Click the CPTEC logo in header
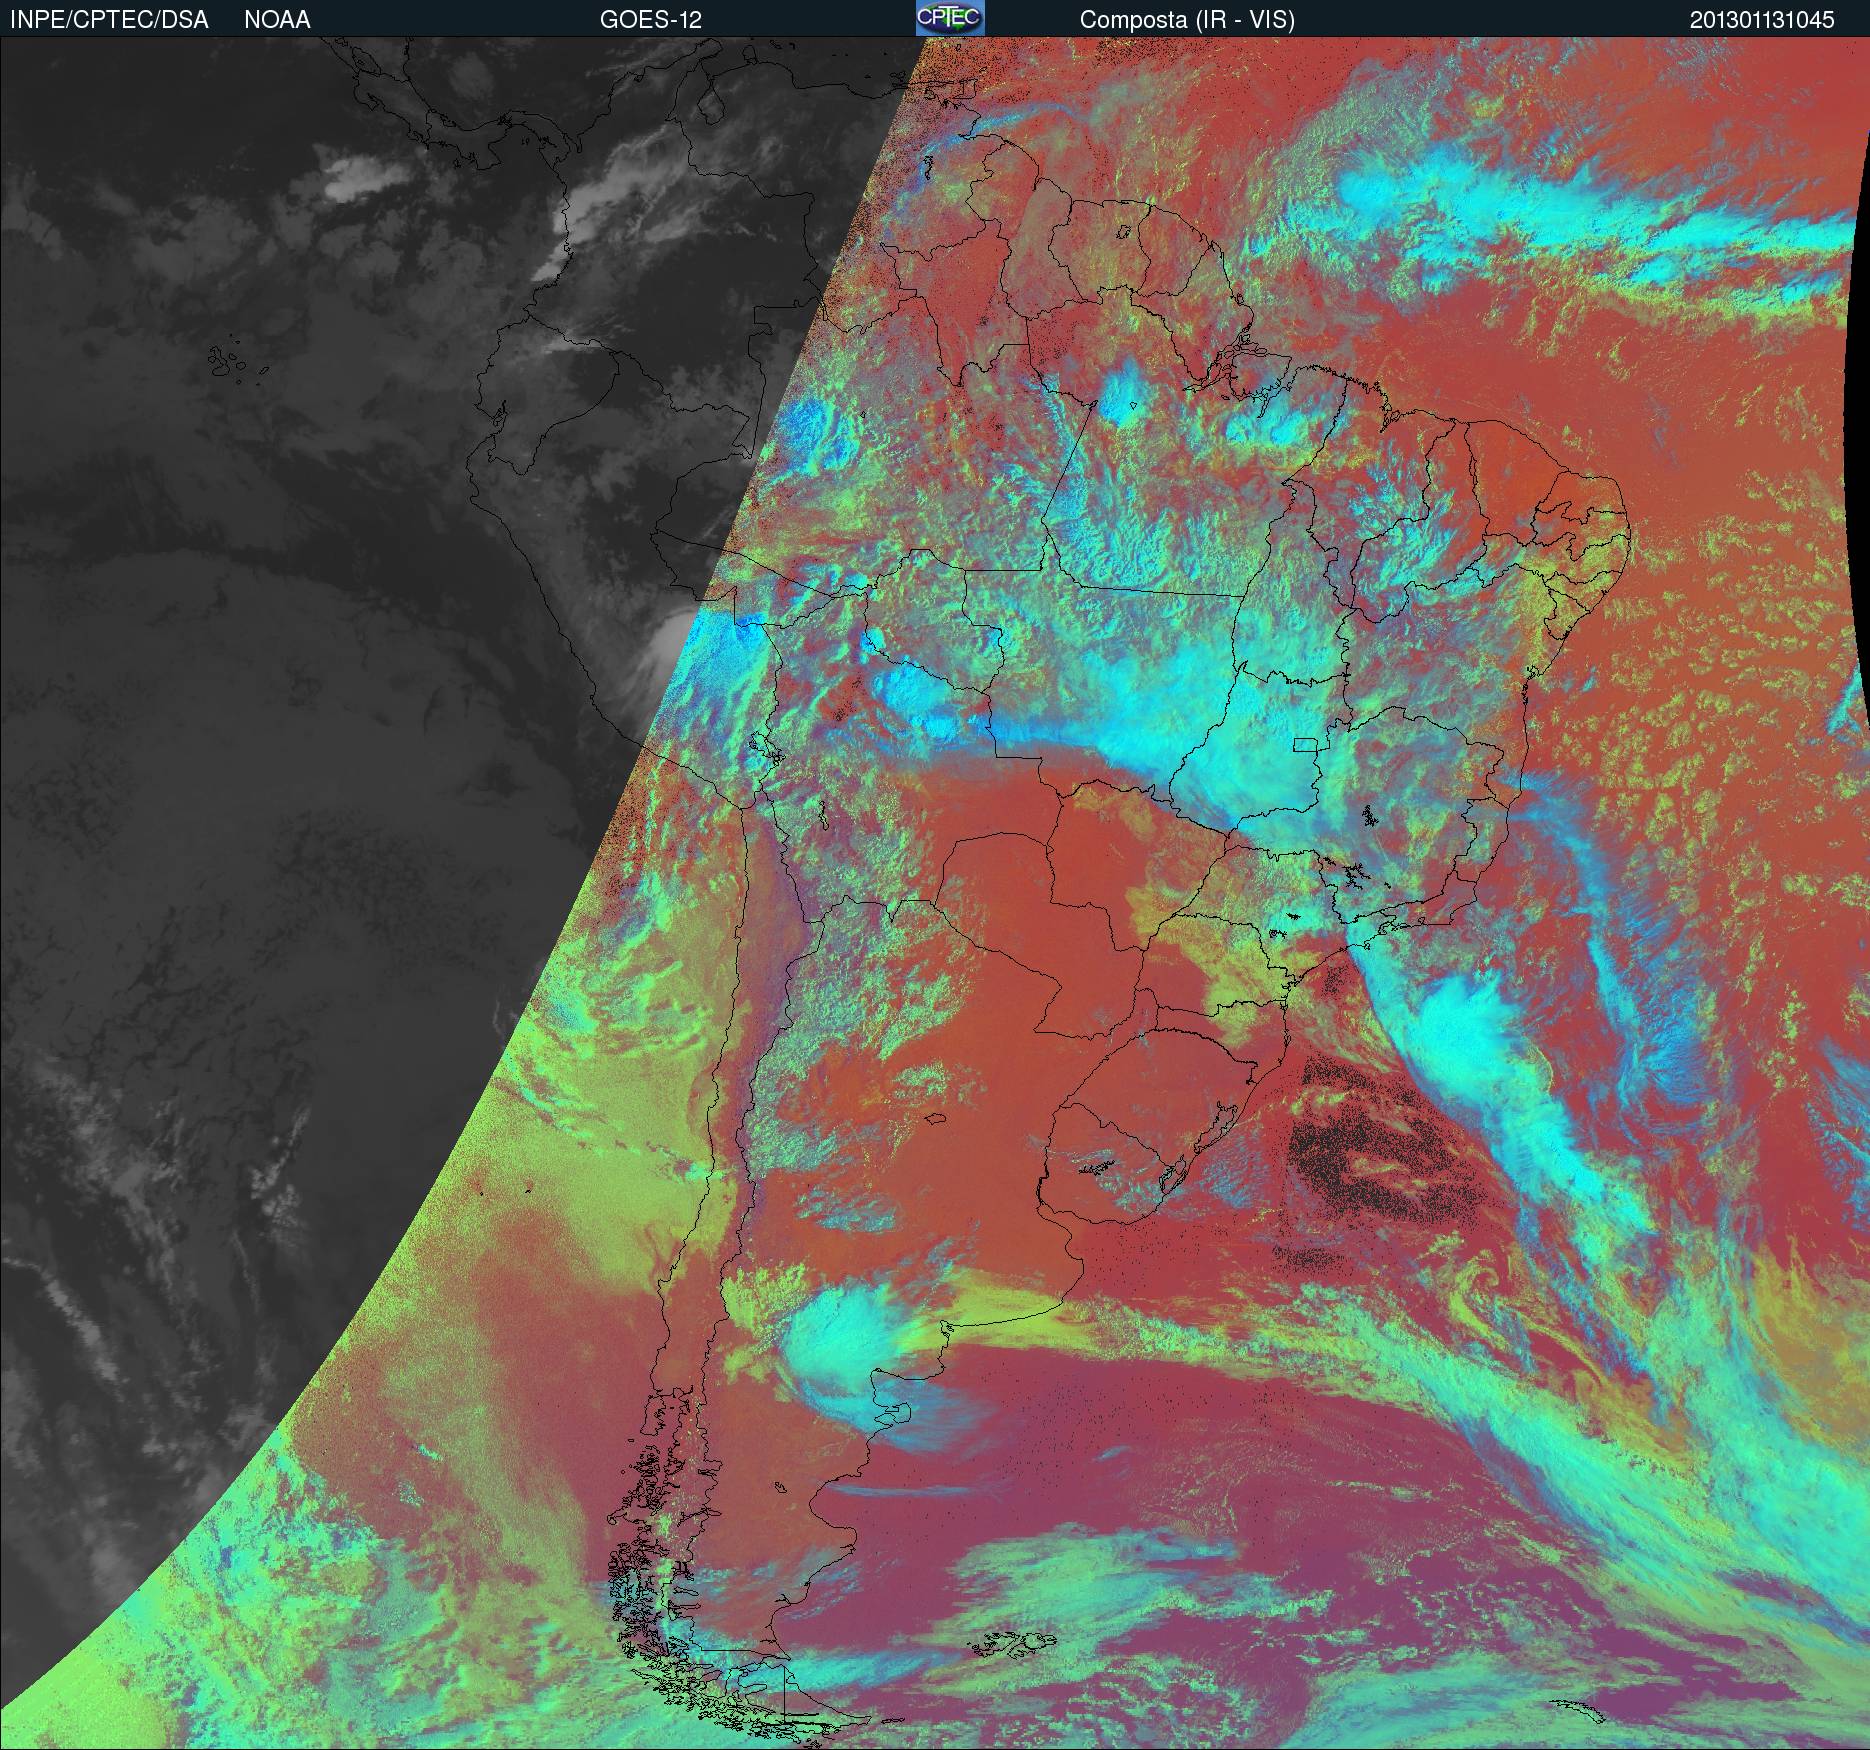The height and width of the screenshot is (1750, 1870). [x=950, y=18]
